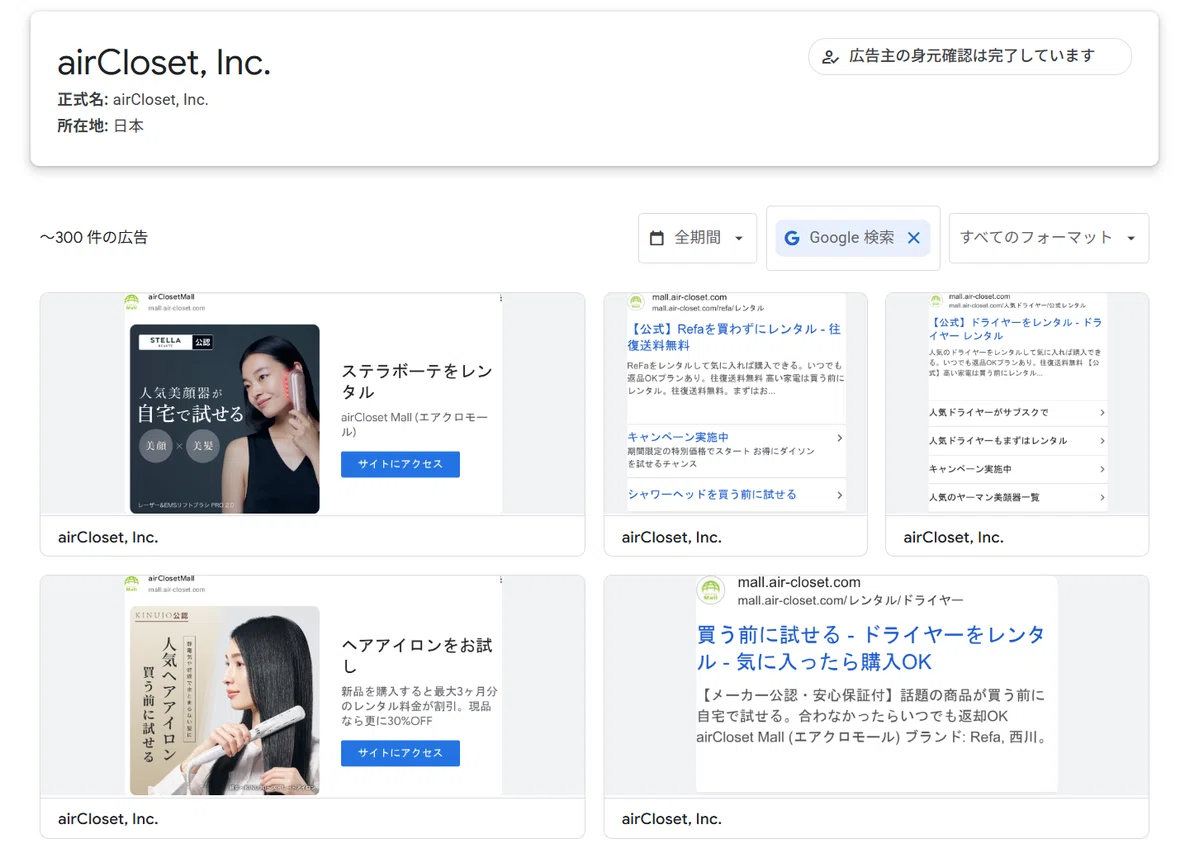Viewport: 1200px width, 853px height.
Task: Click airCloset, Inc. label under Refa ad
Action: tap(672, 537)
